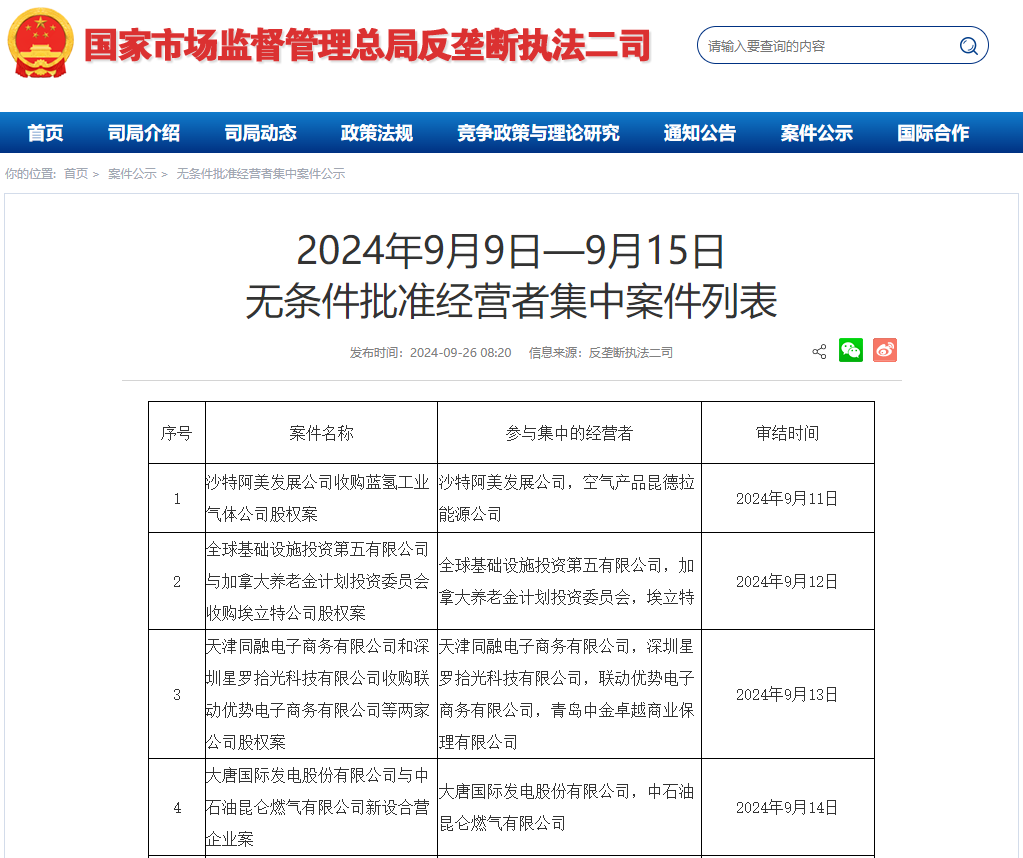Click the article title 无条件批准经营者集中案件列表

pos(511,301)
